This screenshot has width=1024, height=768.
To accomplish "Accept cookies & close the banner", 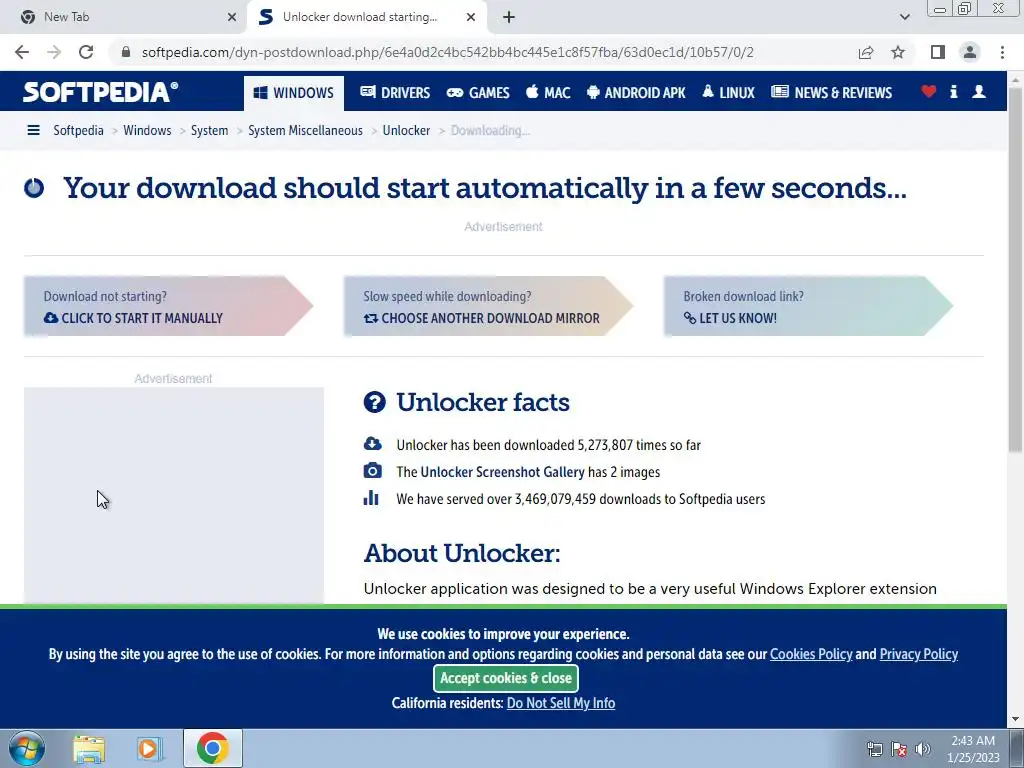I will click(x=506, y=678).
